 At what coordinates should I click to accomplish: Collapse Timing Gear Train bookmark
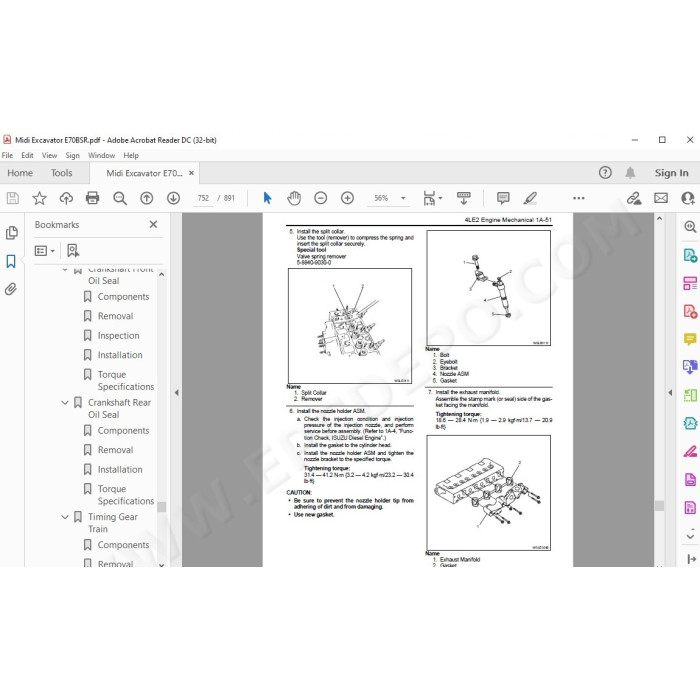coord(65,517)
